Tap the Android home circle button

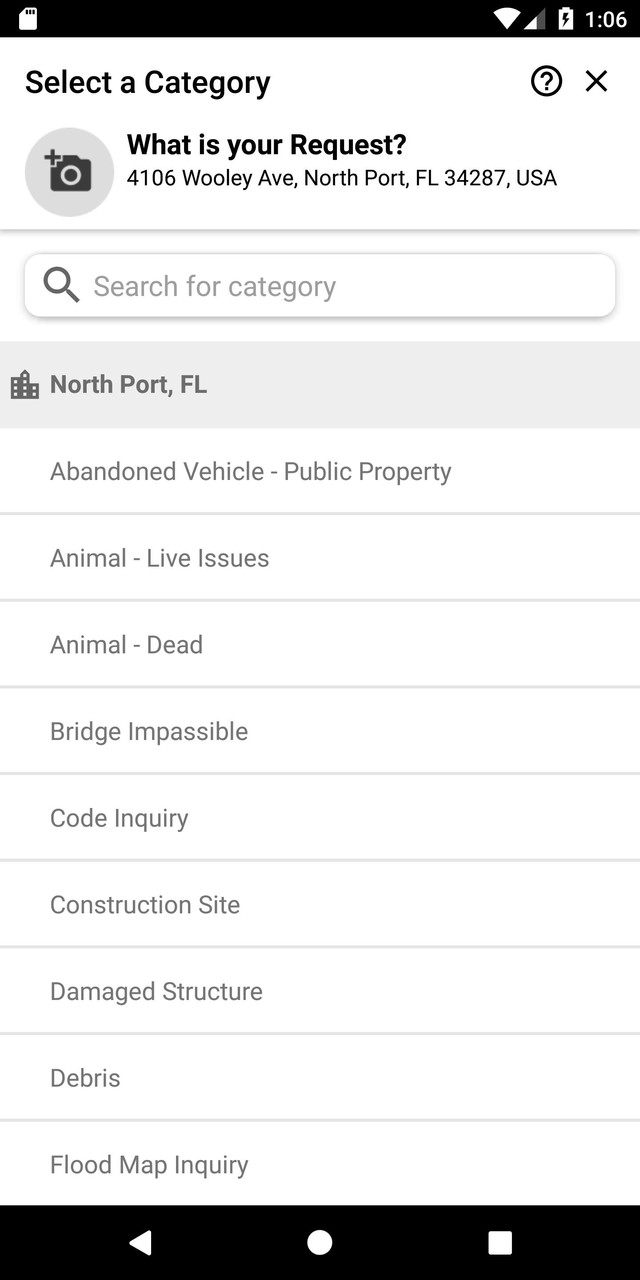319,1242
